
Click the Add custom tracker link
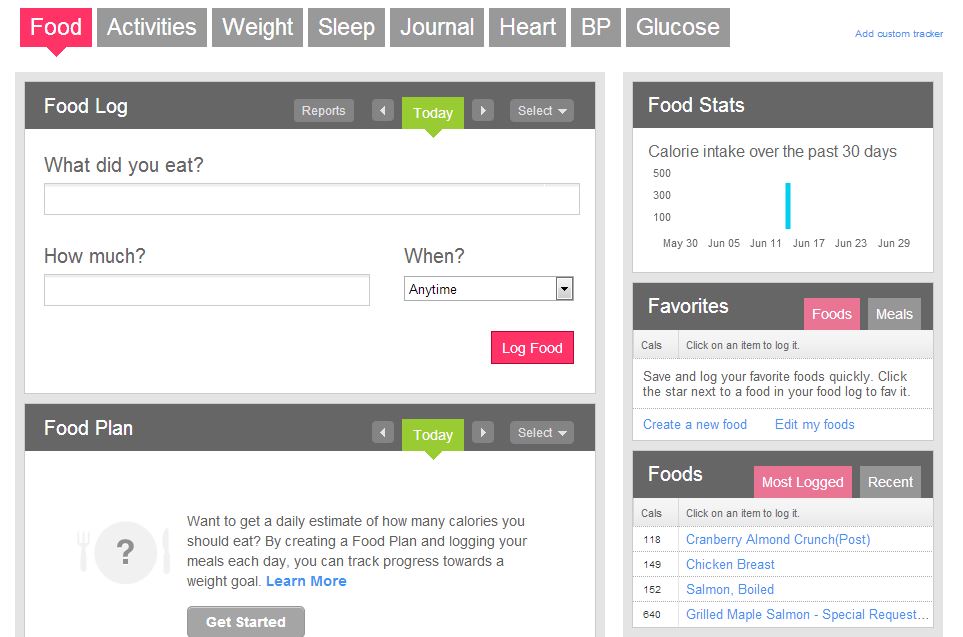click(899, 34)
